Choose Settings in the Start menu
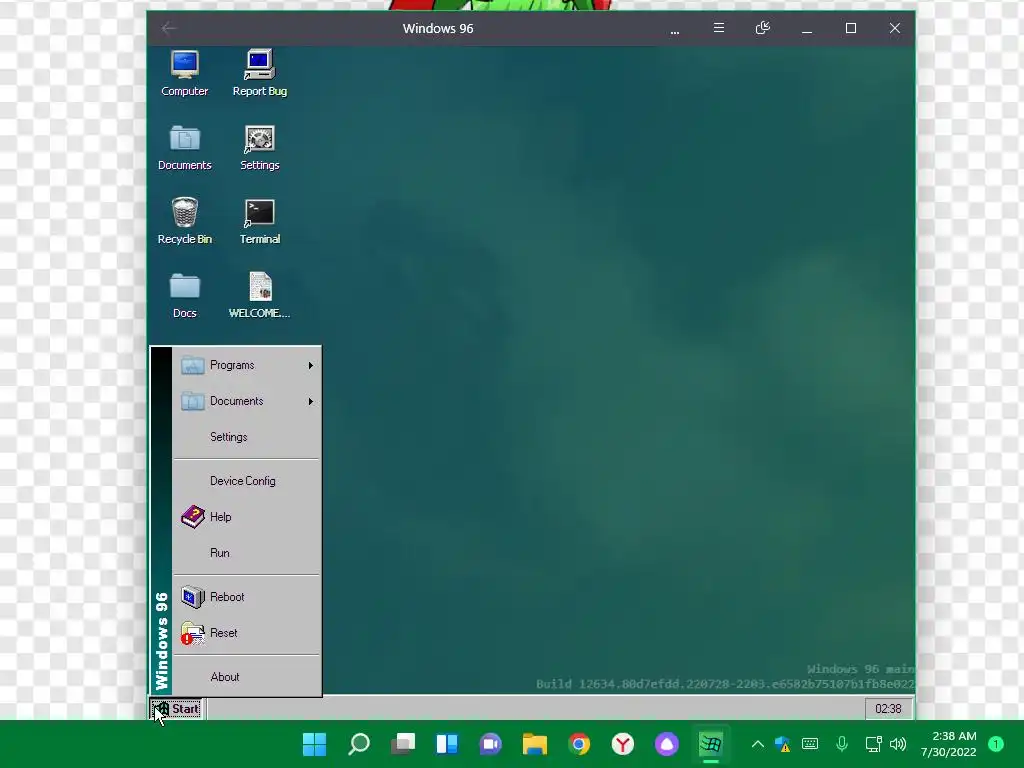Image resolution: width=1024 pixels, height=768 pixels. pyautogui.click(x=247, y=437)
